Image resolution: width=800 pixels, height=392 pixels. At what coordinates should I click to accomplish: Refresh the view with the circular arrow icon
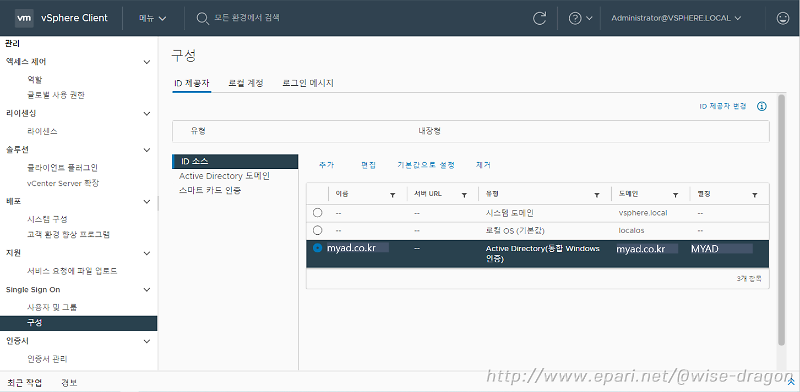(x=539, y=18)
